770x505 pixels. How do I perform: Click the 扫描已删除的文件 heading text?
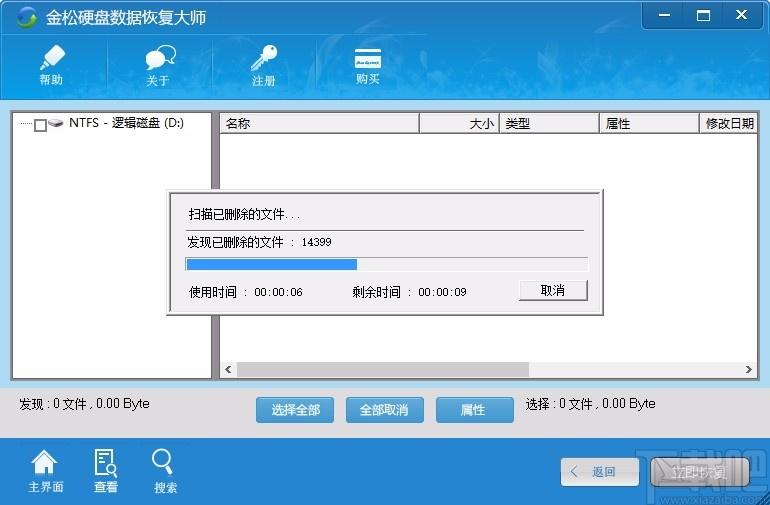(x=244, y=214)
